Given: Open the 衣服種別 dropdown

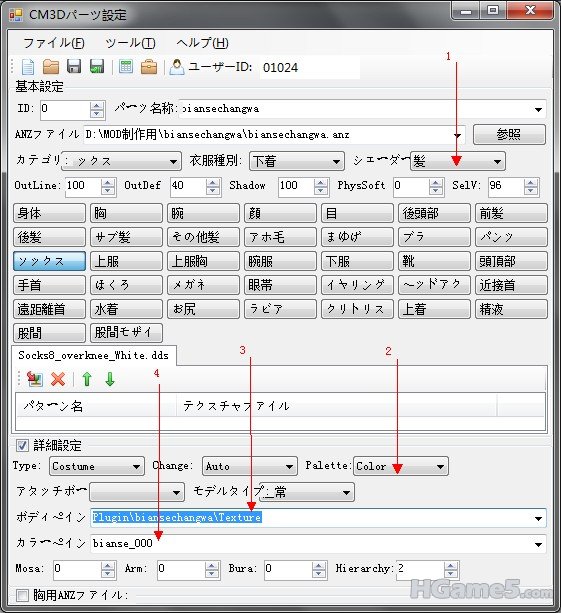Looking at the screenshot, I should tap(297, 161).
